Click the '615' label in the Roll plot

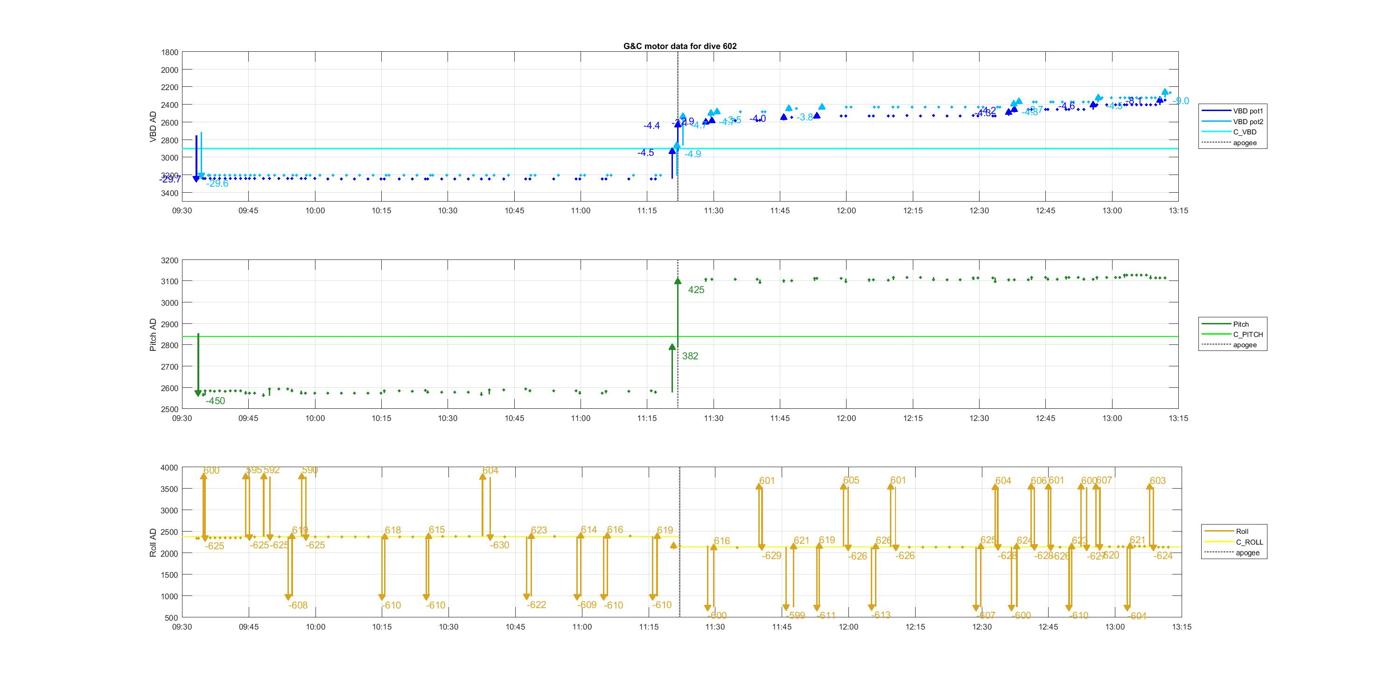[436, 530]
